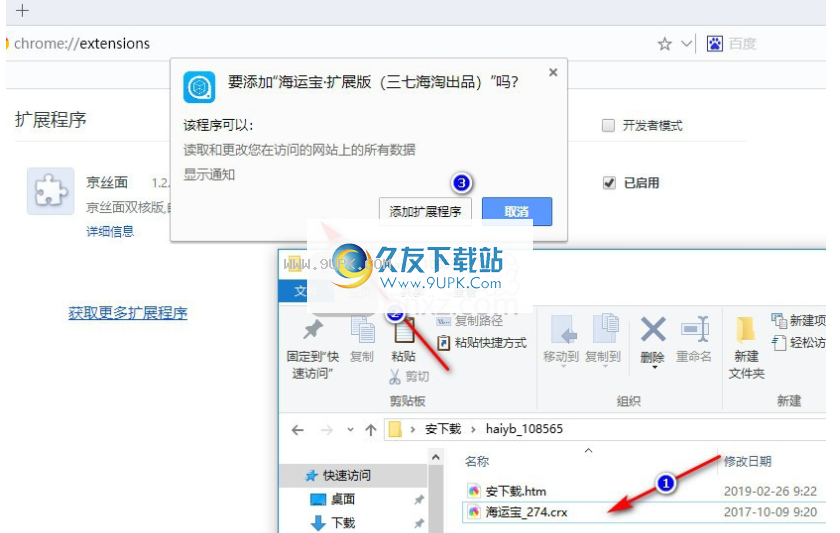This screenshot has width=840, height=533.
Task: Click the haiyb_108565 breadcrumb segment
Action: pyautogui.click(x=524, y=429)
